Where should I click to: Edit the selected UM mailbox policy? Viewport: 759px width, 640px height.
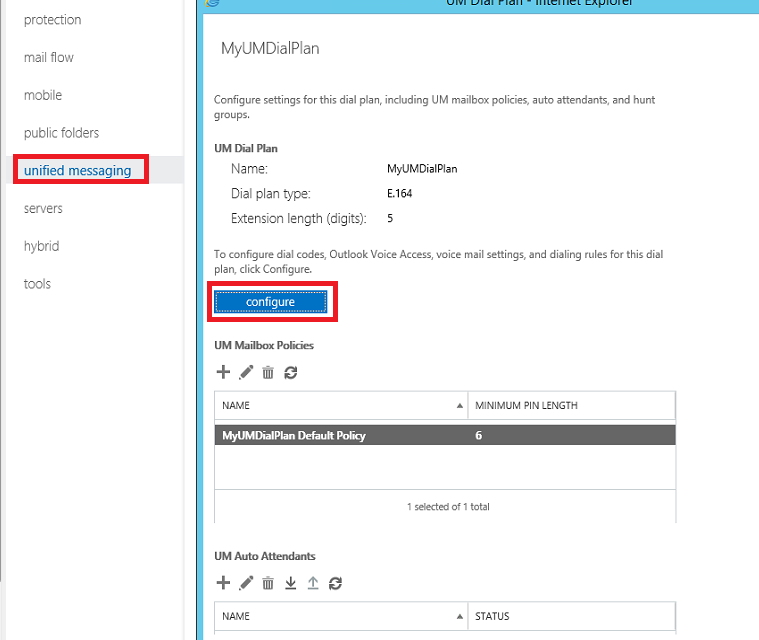[246, 373]
